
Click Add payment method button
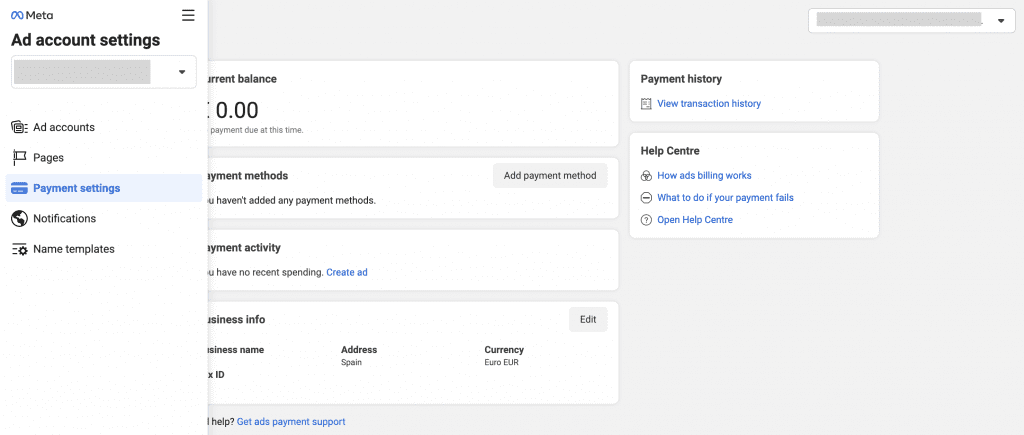pos(550,176)
